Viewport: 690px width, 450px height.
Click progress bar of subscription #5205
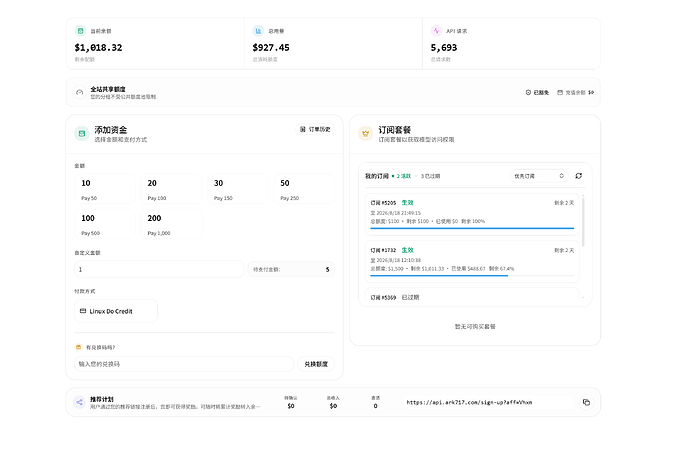coord(472,228)
